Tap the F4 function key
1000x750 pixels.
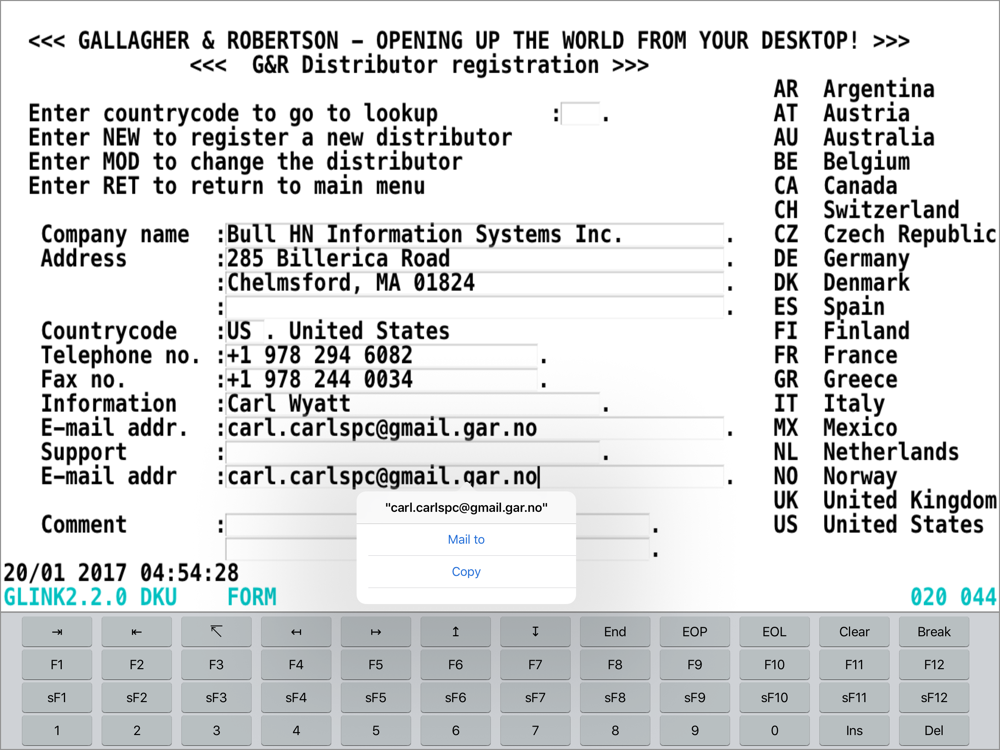296,665
